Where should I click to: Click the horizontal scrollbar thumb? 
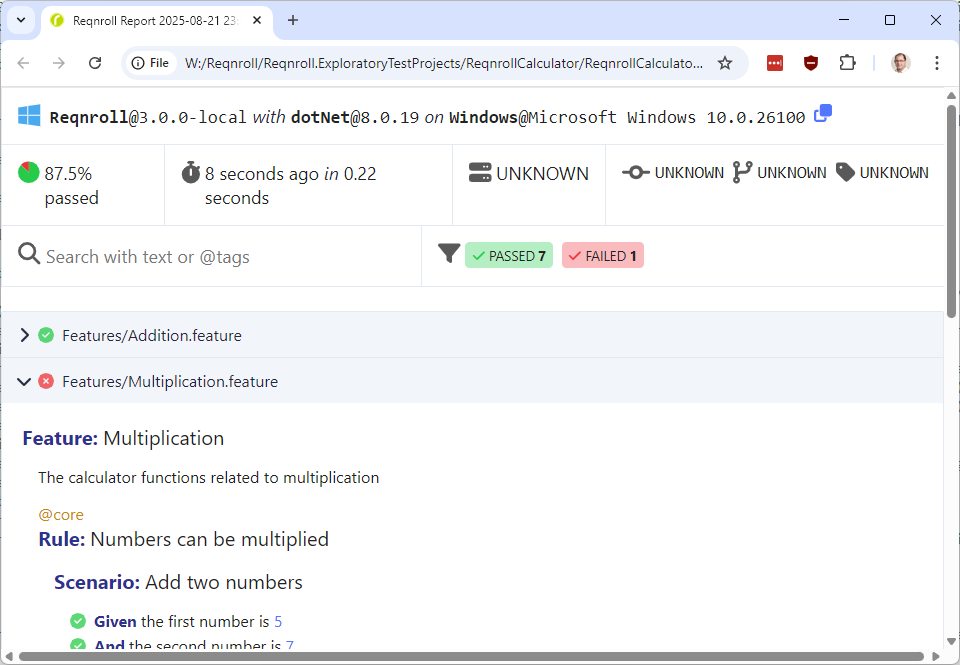point(471,657)
